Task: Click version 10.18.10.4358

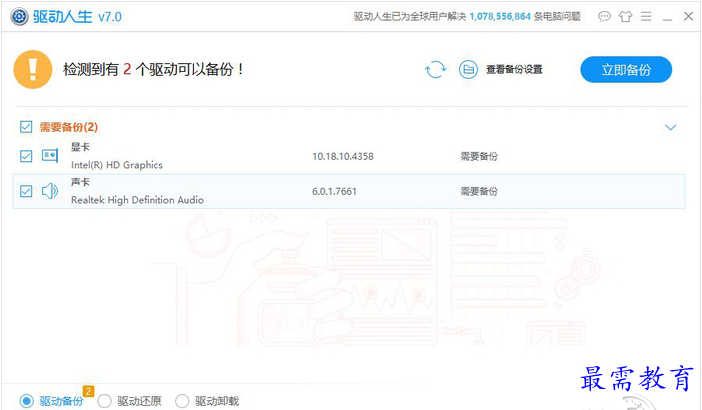Action: 343,157
